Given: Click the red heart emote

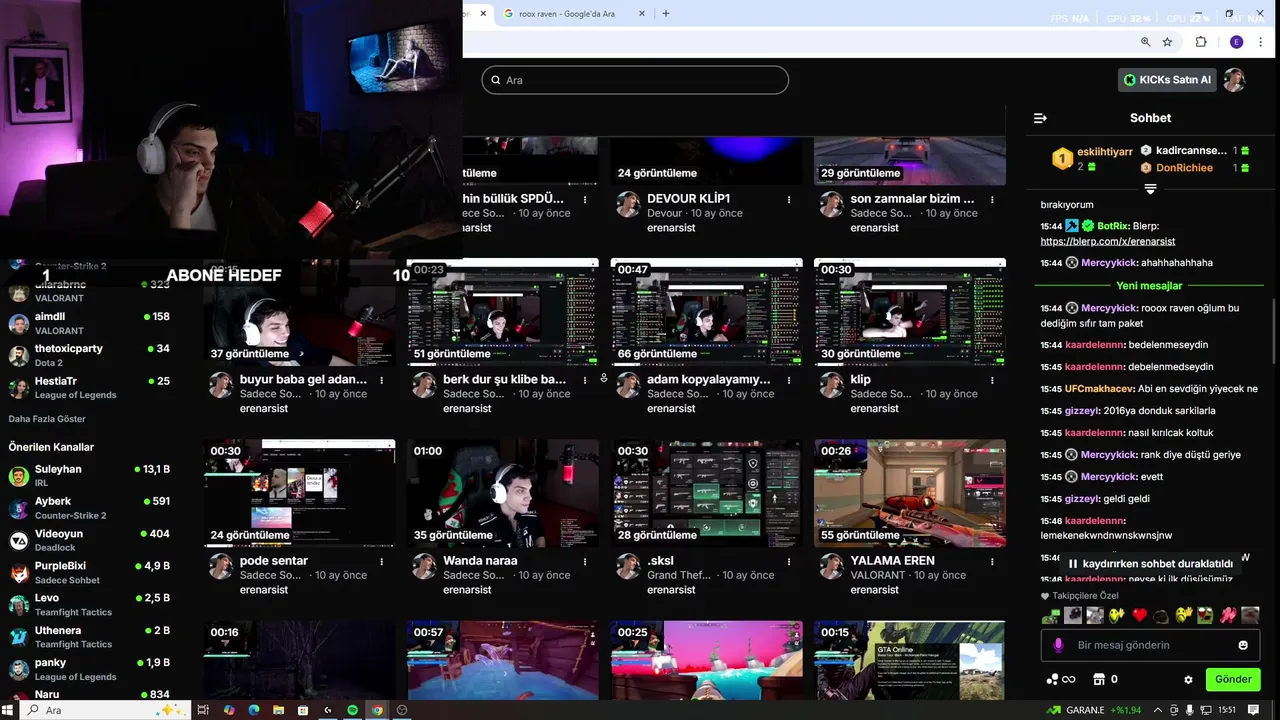Looking at the screenshot, I should coord(1139,615).
